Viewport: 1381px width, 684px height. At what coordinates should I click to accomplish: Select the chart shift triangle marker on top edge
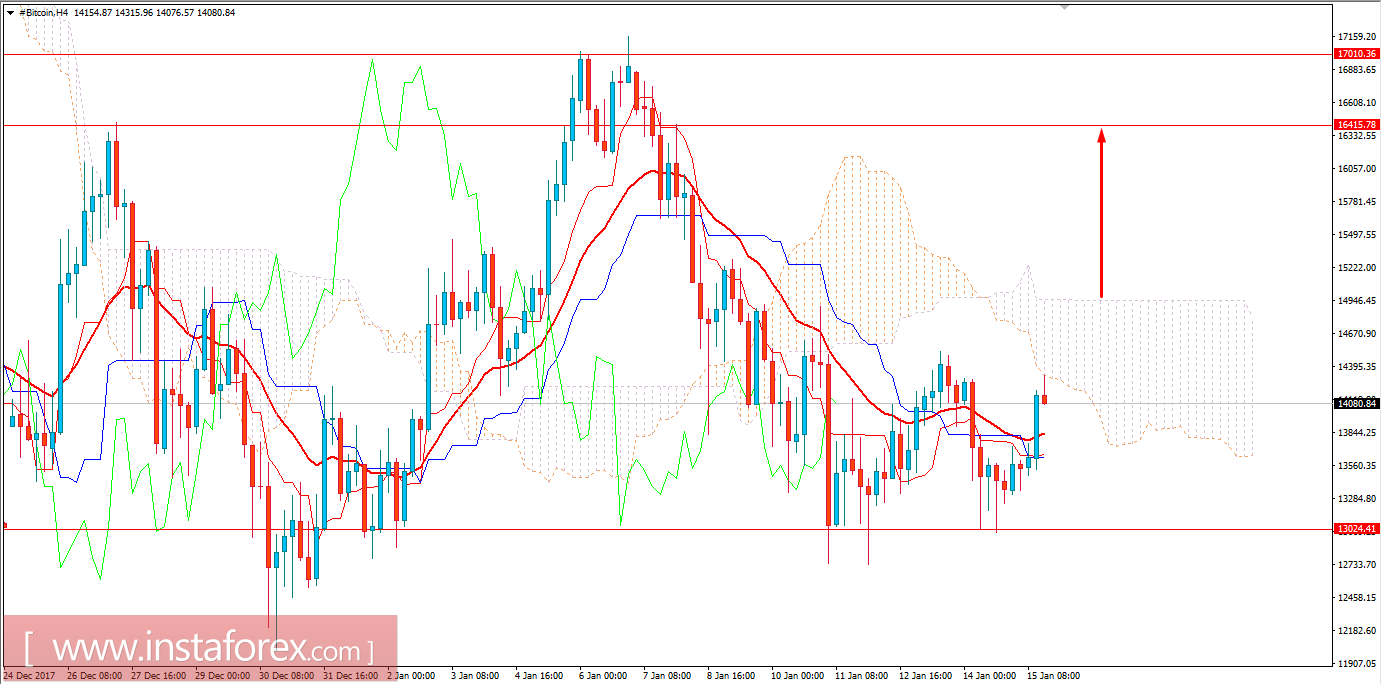pyautogui.click(x=1065, y=7)
